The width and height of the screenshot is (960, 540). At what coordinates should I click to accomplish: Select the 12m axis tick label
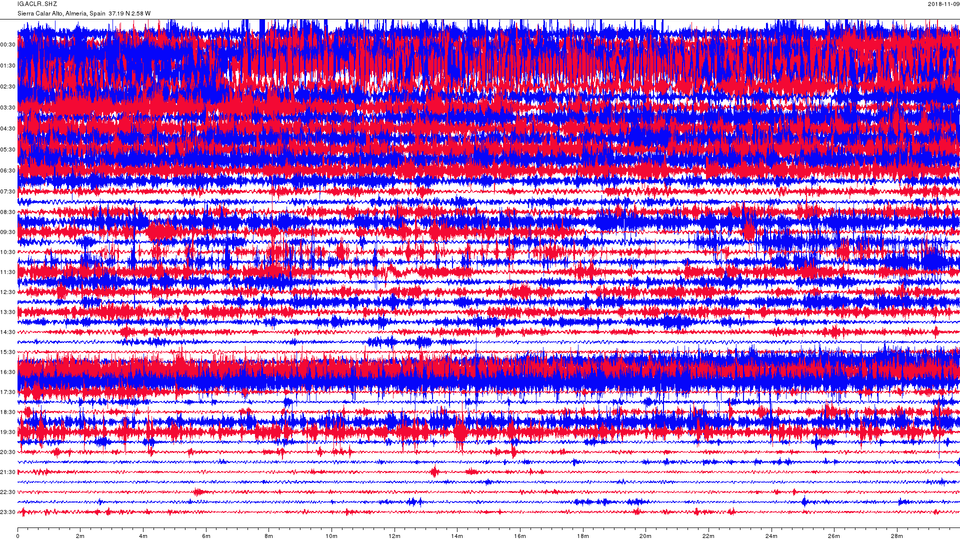[x=394, y=536]
